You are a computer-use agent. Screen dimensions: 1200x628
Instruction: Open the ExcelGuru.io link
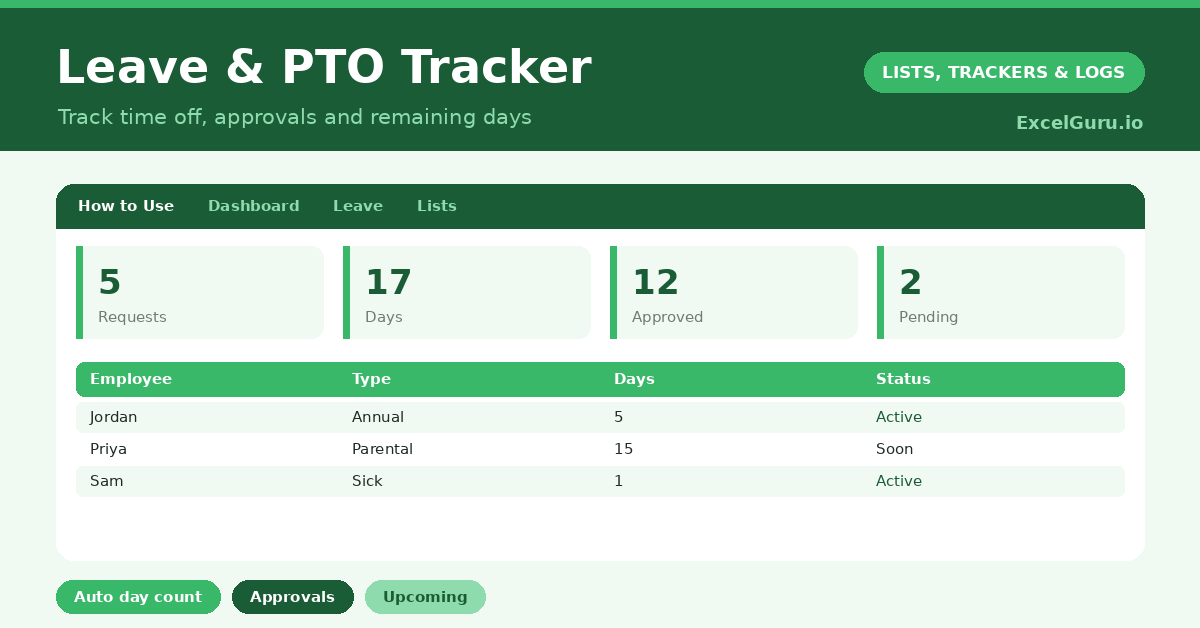point(1079,123)
